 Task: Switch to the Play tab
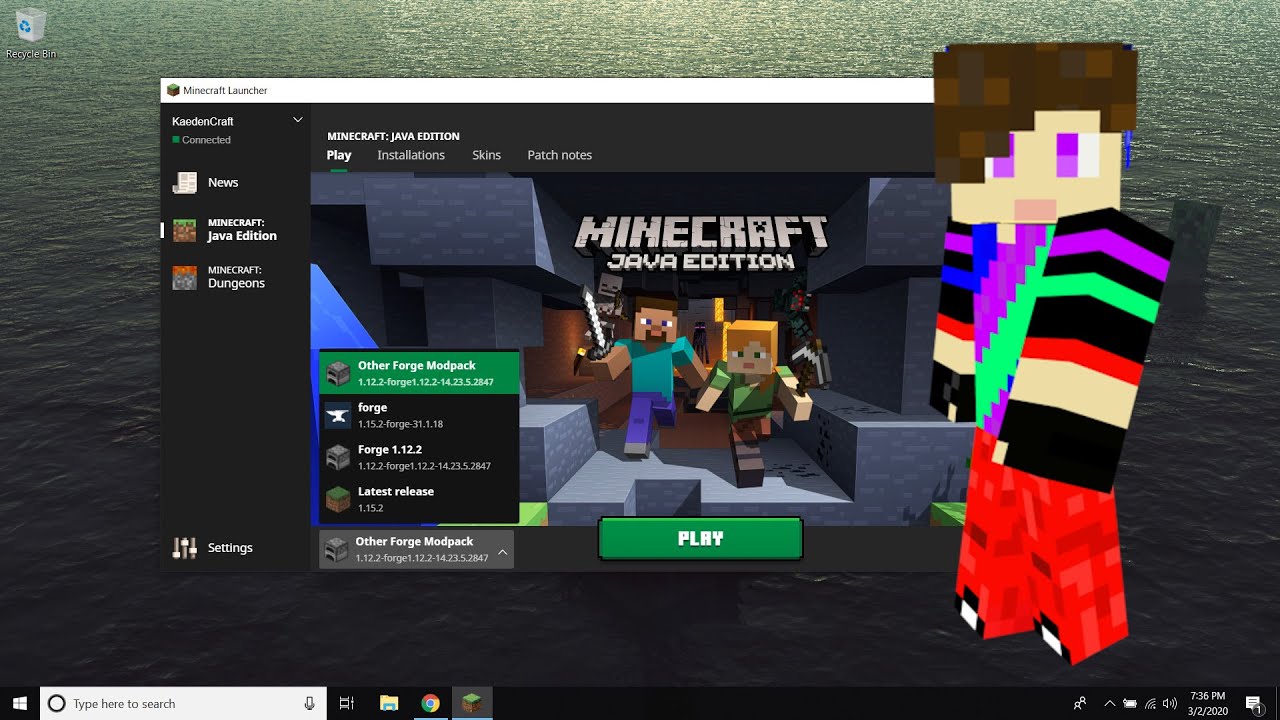point(339,155)
